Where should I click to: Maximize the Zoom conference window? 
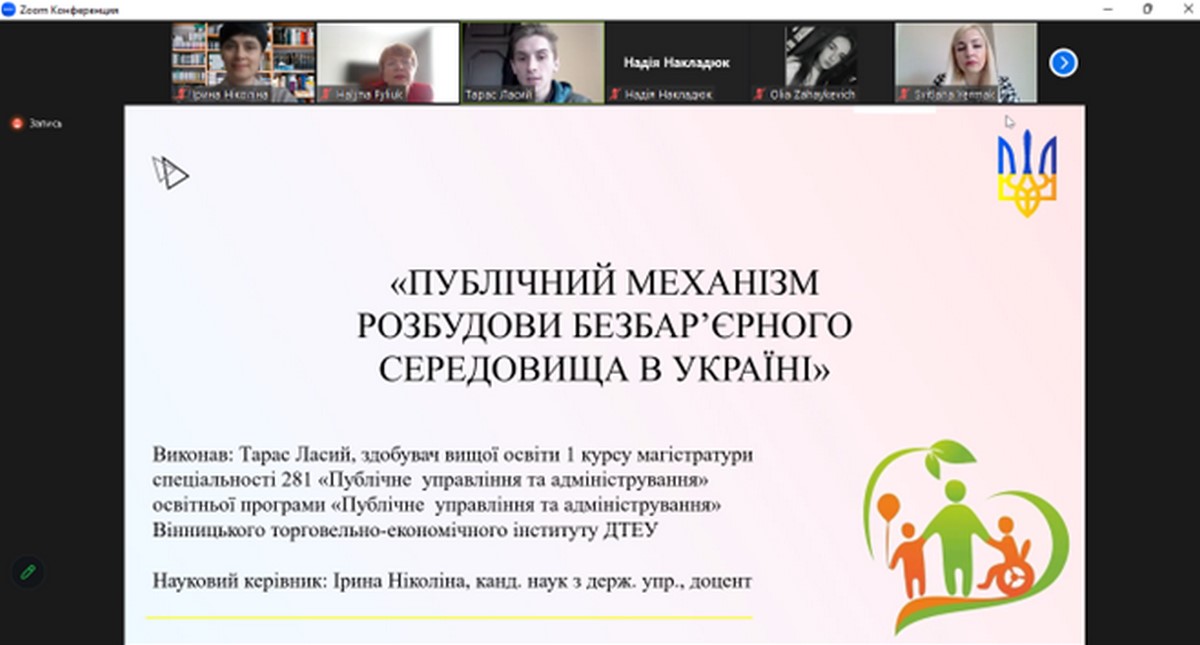pos(1147,9)
